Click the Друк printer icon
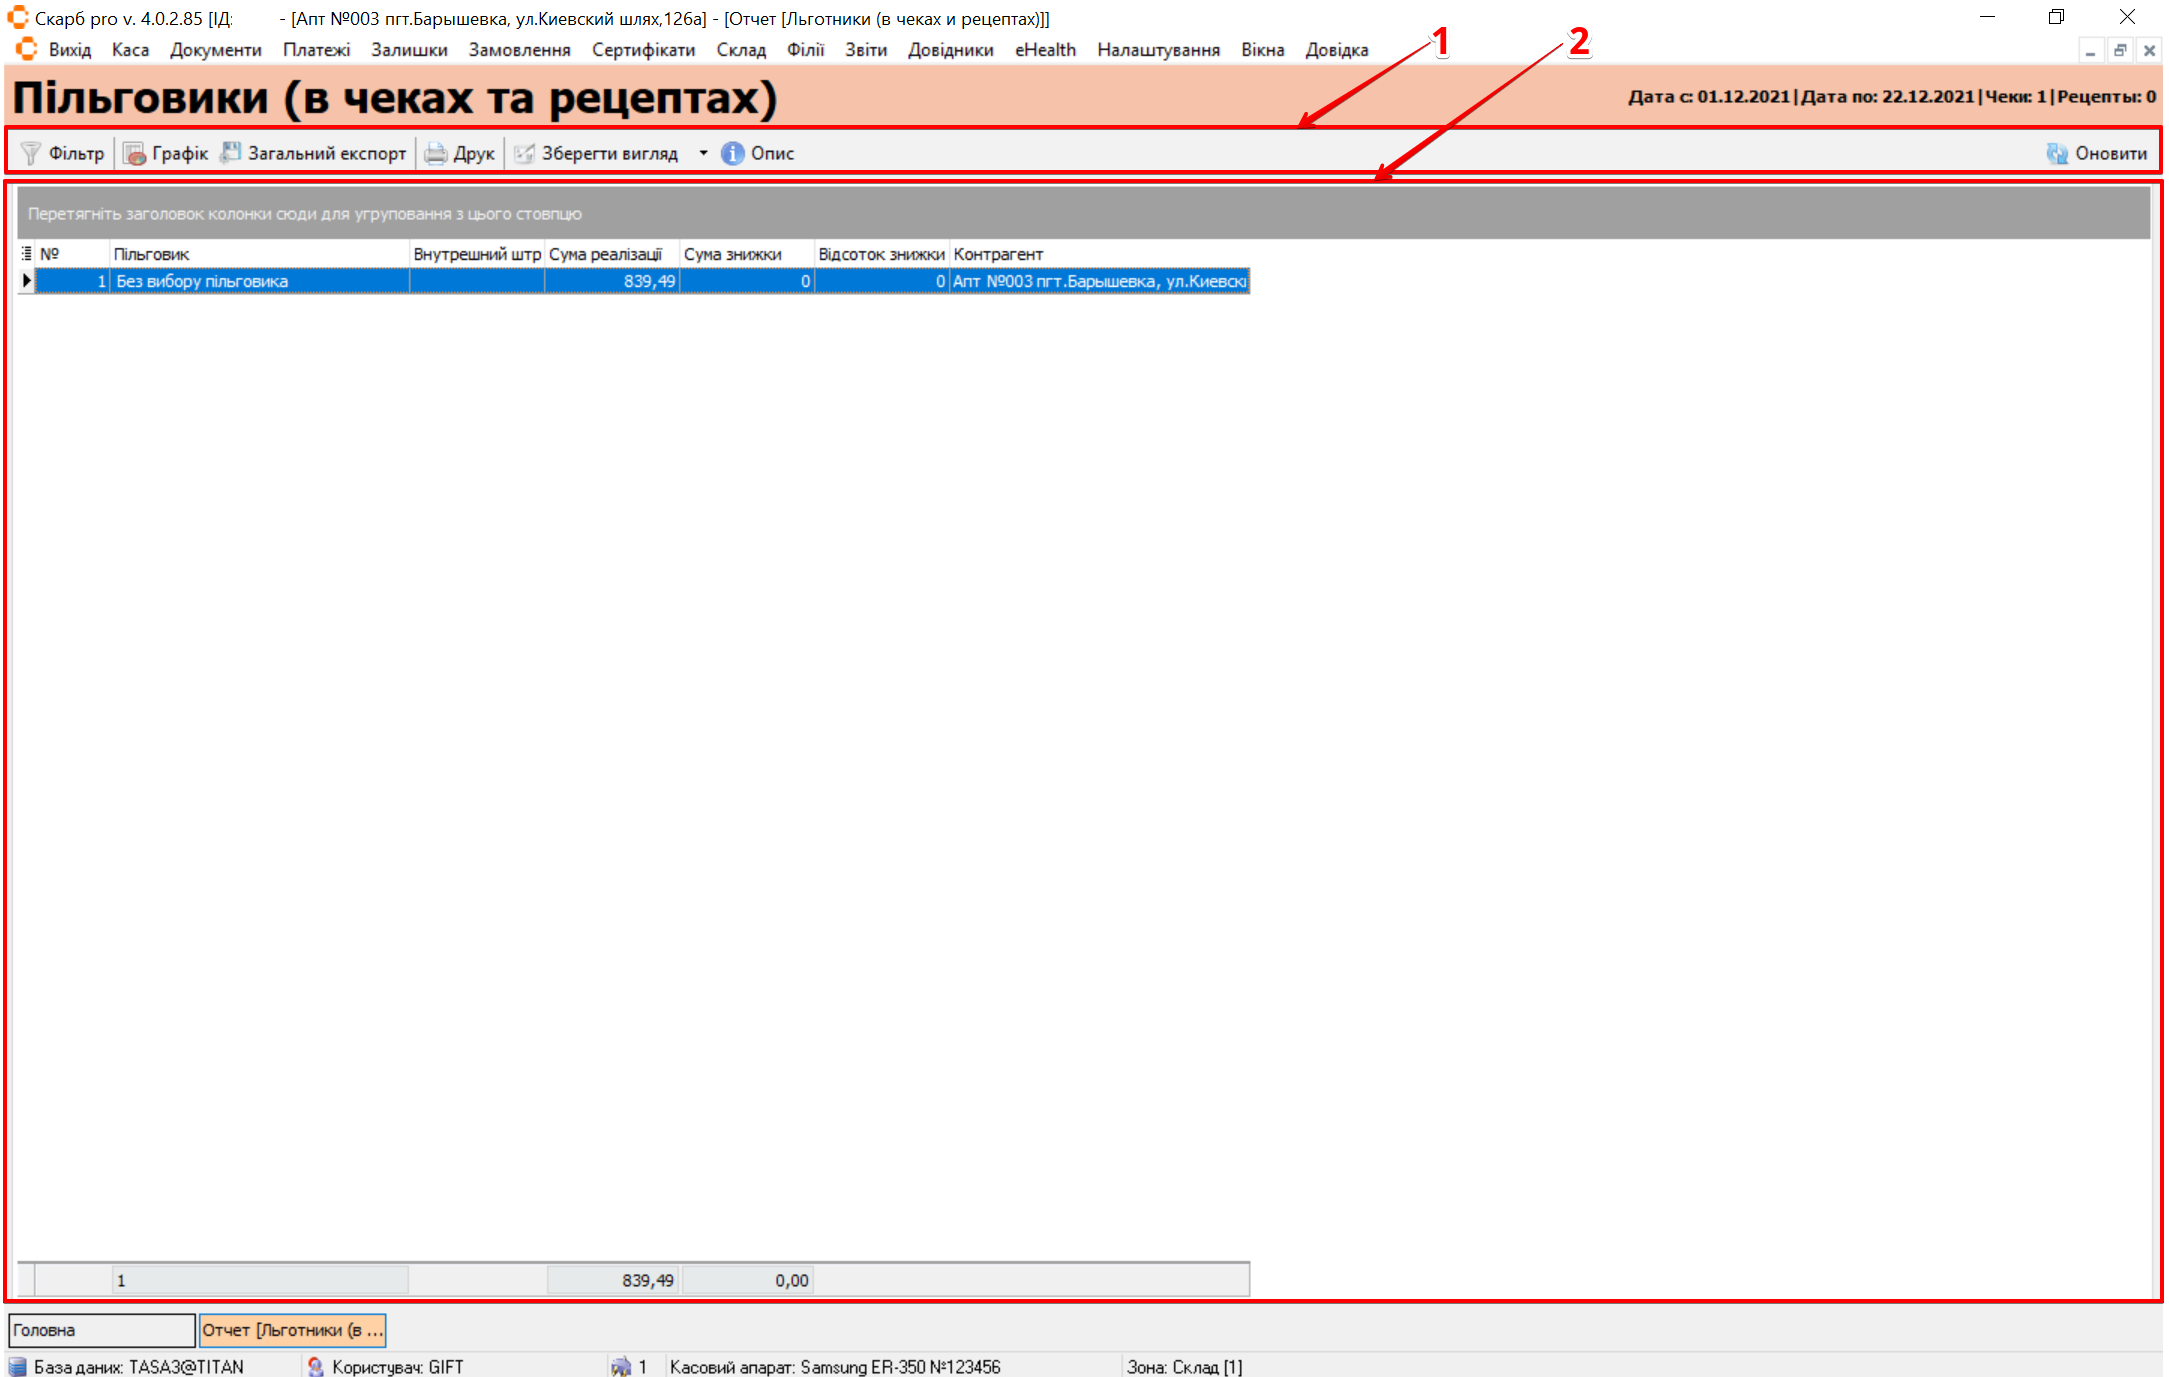 pos(436,153)
